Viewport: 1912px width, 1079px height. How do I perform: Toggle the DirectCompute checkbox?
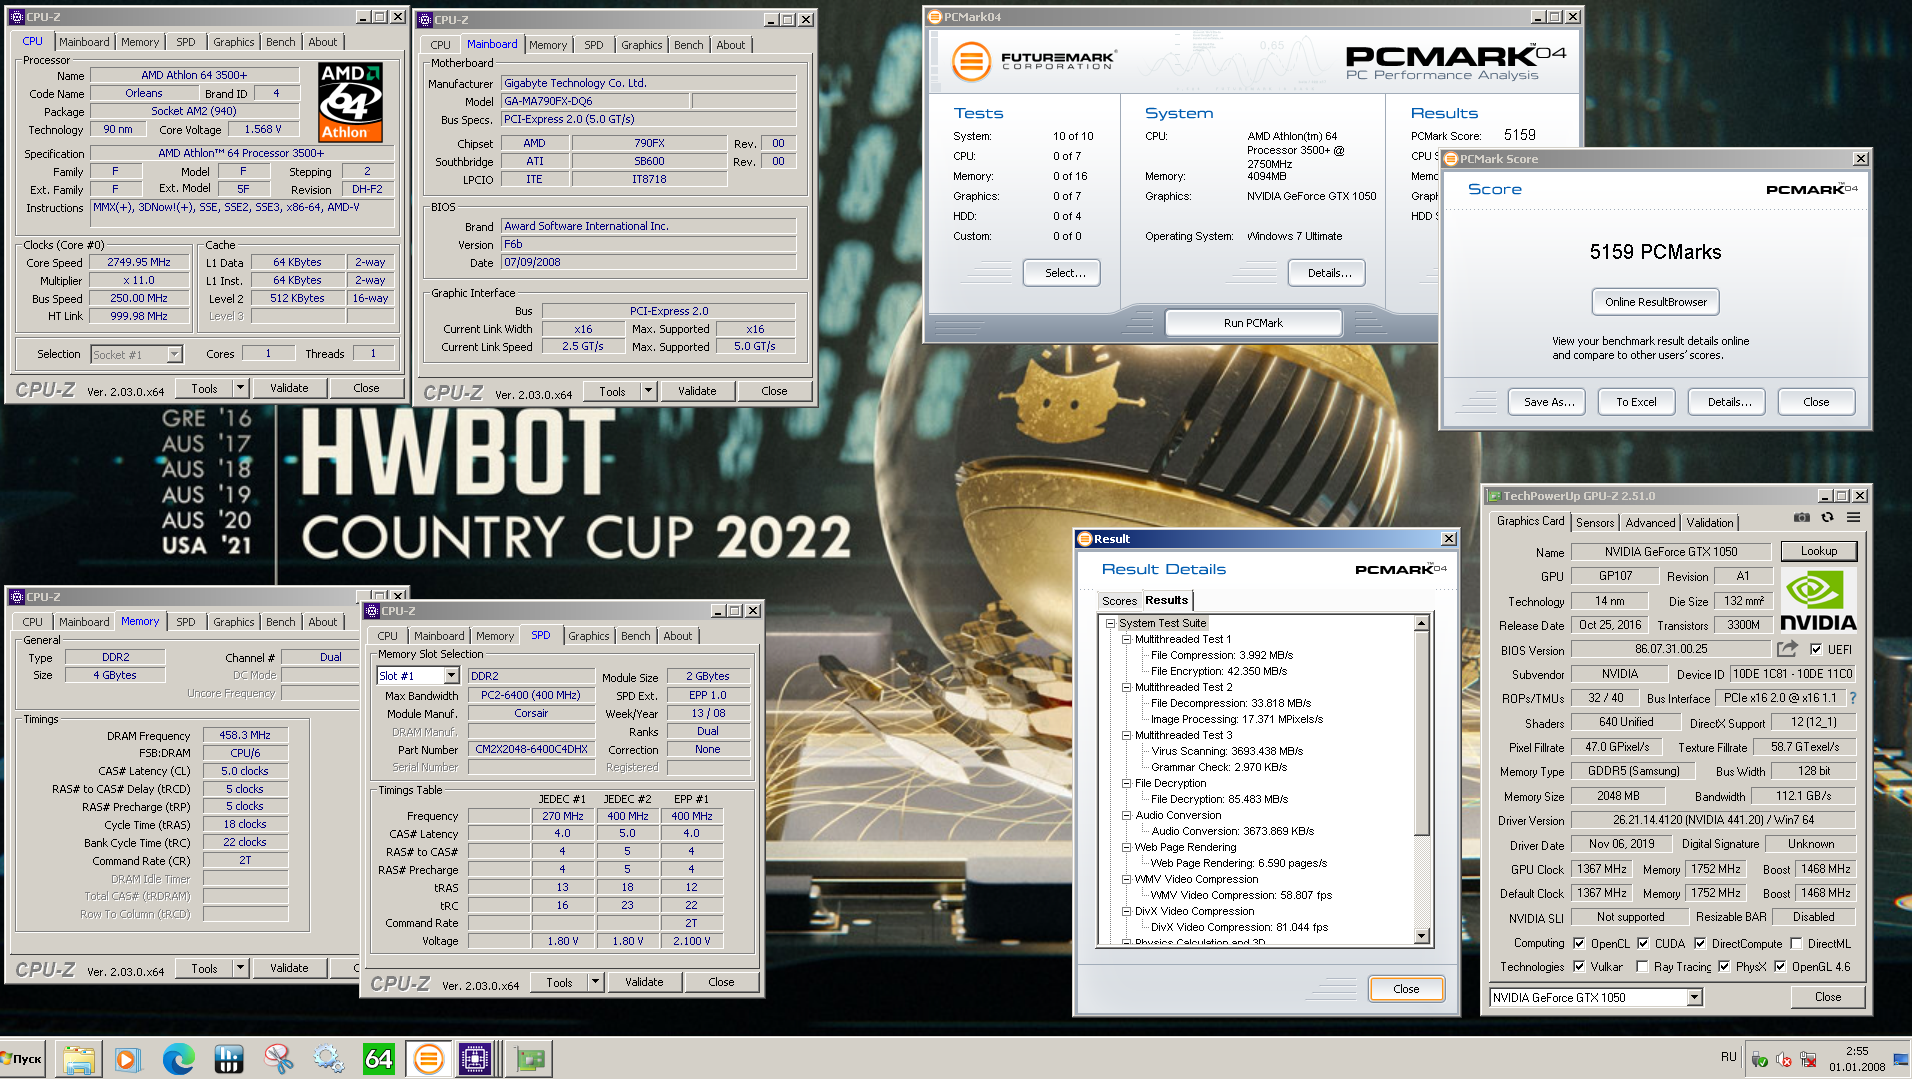tap(1700, 943)
